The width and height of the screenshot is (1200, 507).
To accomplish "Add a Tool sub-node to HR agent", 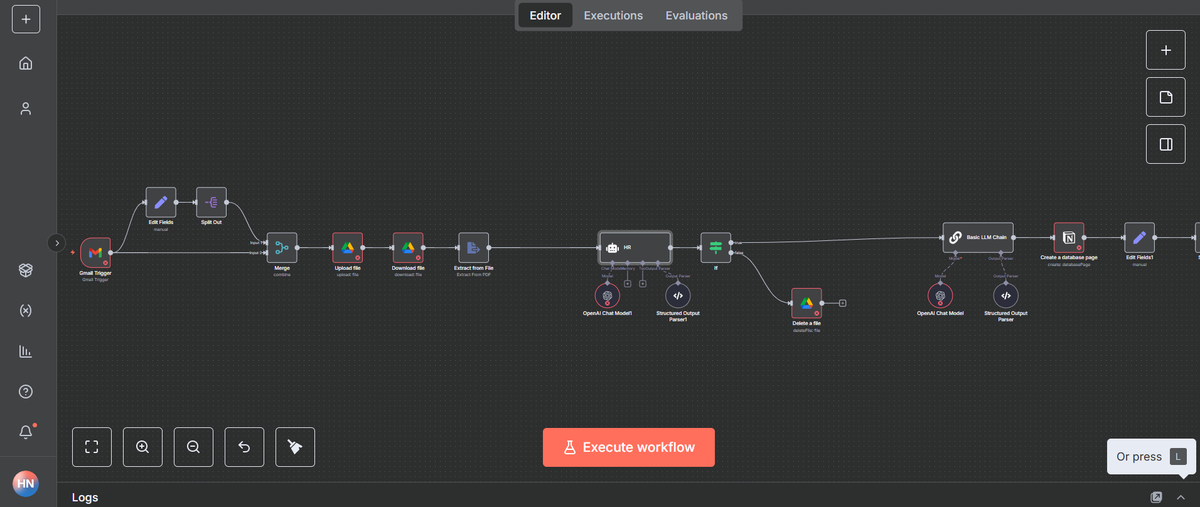I will 643,283.
